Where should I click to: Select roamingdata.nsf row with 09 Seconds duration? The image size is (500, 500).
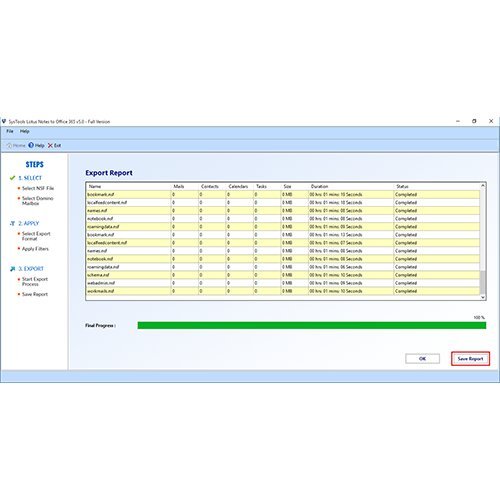click(x=283, y=227)
